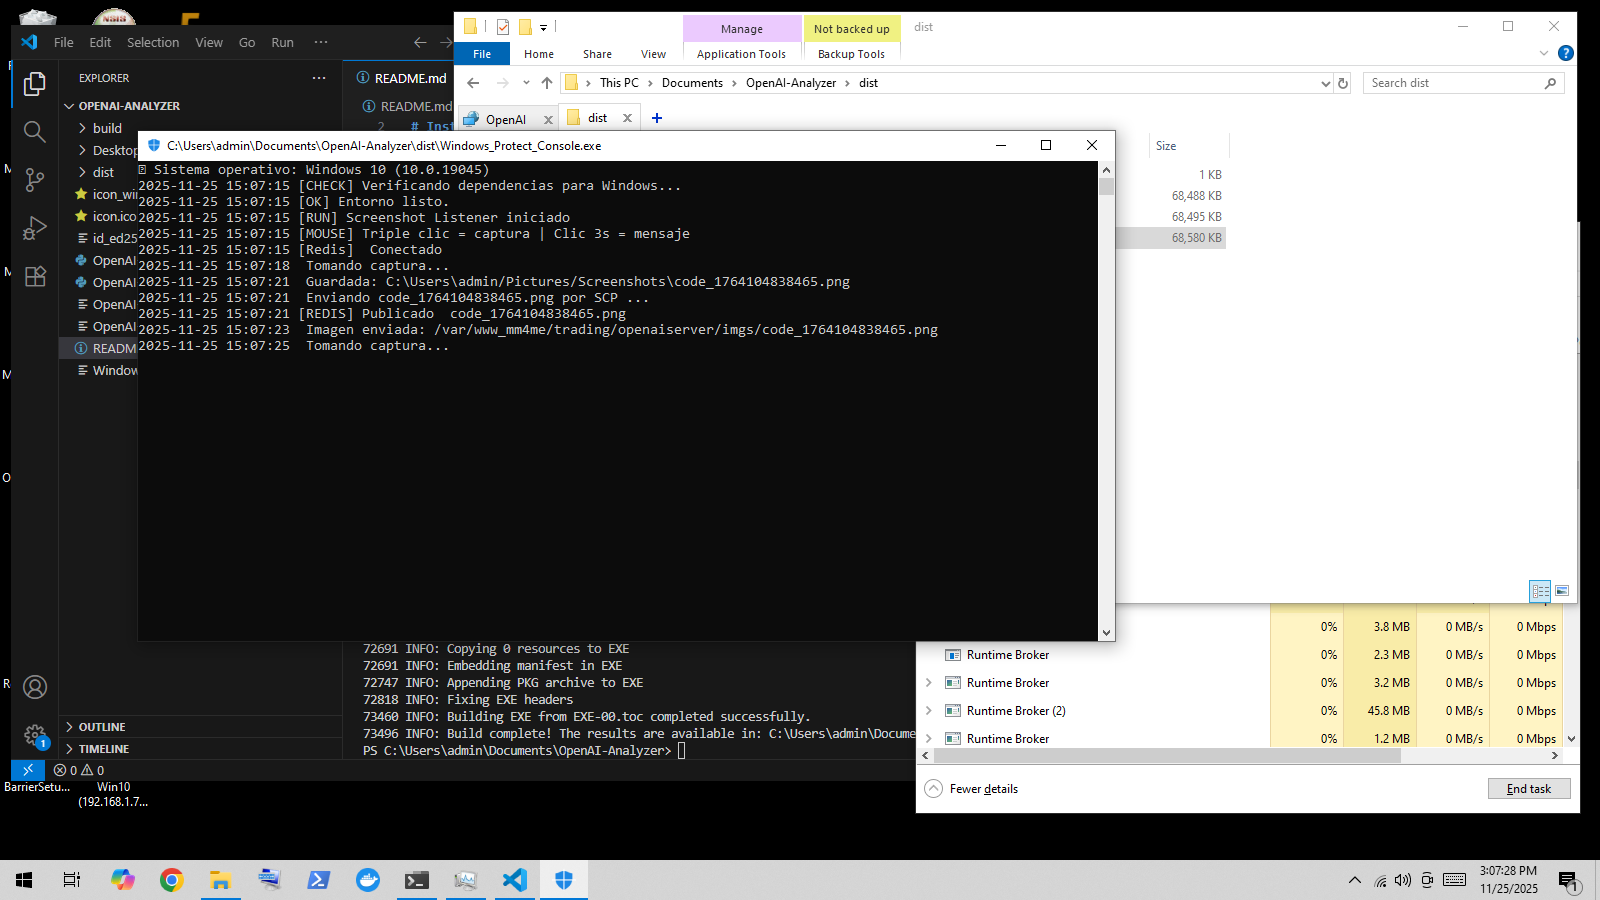The image size is (1600, 900).
Task: Click the Accounts icon in VS Code
Action: pos(35,687)
